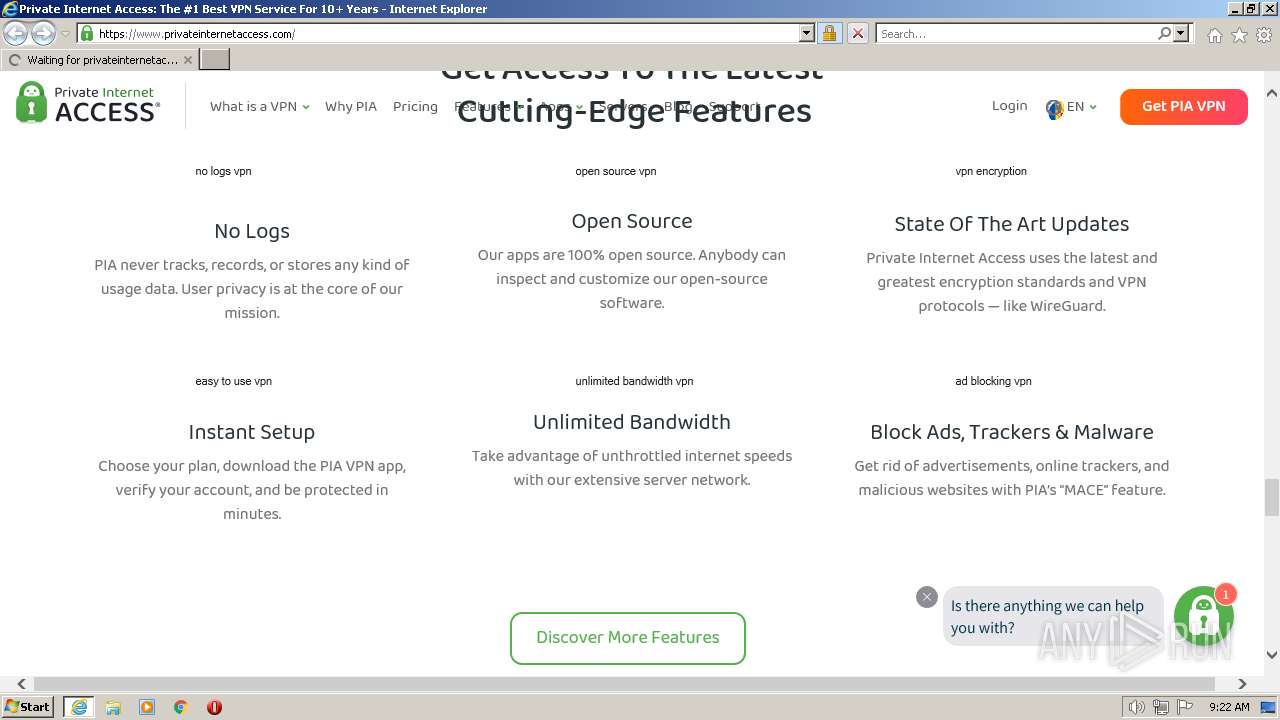
Task: Click 'Block Ads, Trackers & Malware' heading
Action: [1012, 432]
